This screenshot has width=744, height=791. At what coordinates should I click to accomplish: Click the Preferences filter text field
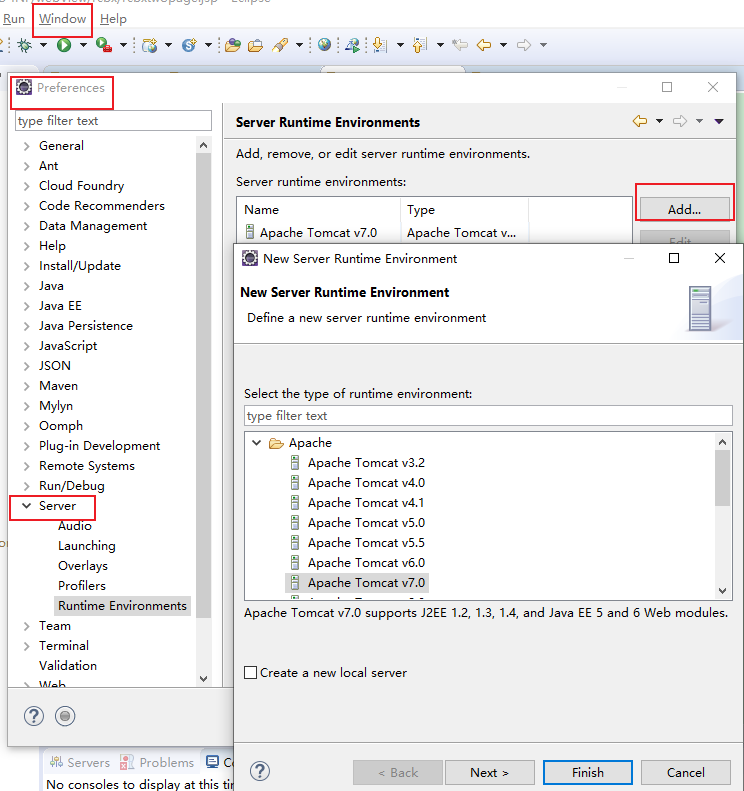click(113, 121)
